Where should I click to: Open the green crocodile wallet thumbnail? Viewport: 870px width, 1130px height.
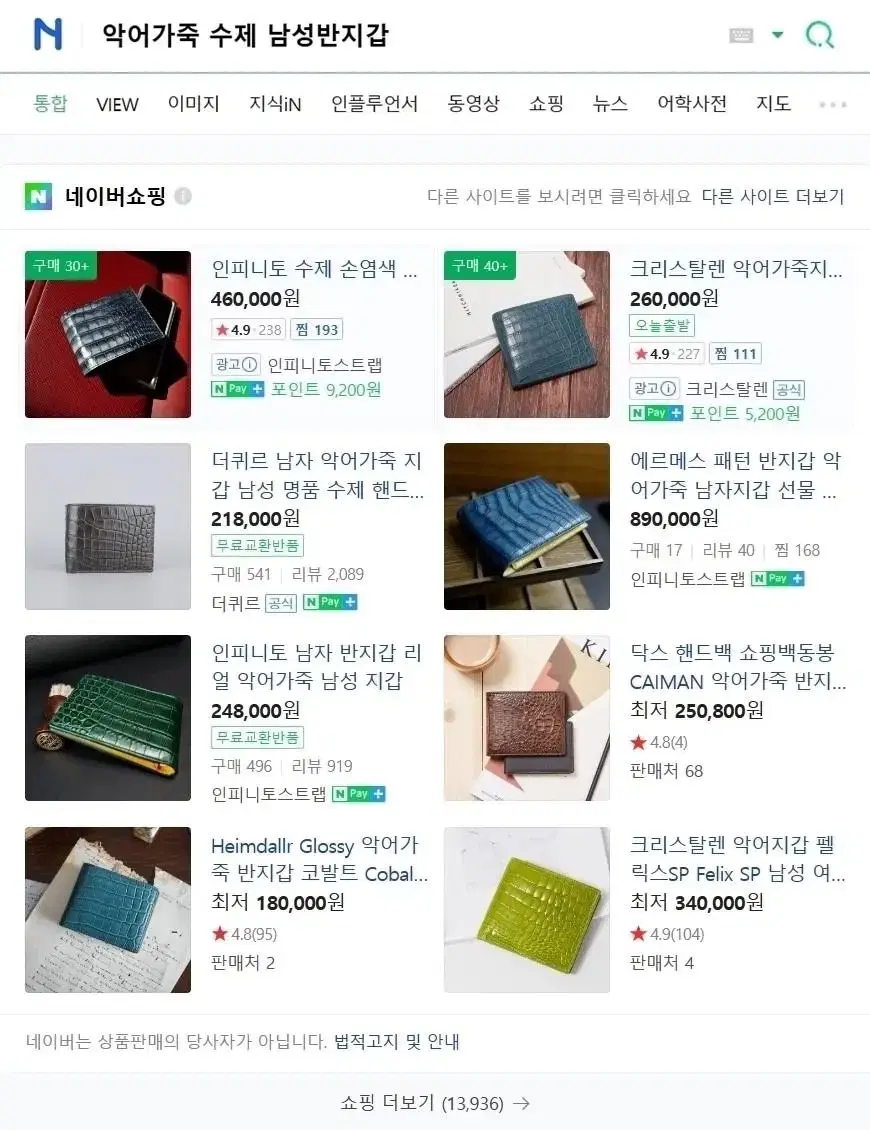[108, 718]
